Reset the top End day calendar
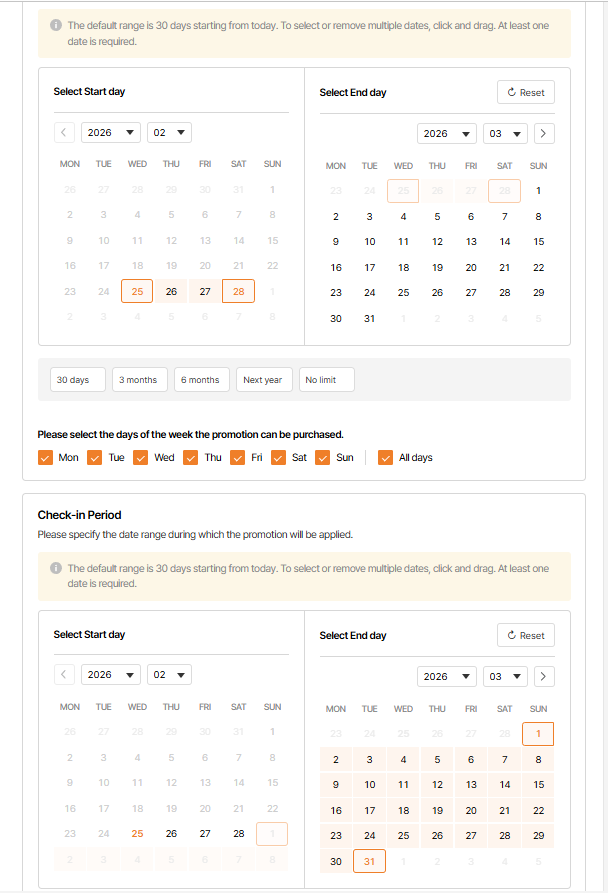This screenshot has height=893, width=608. (525, 92)
